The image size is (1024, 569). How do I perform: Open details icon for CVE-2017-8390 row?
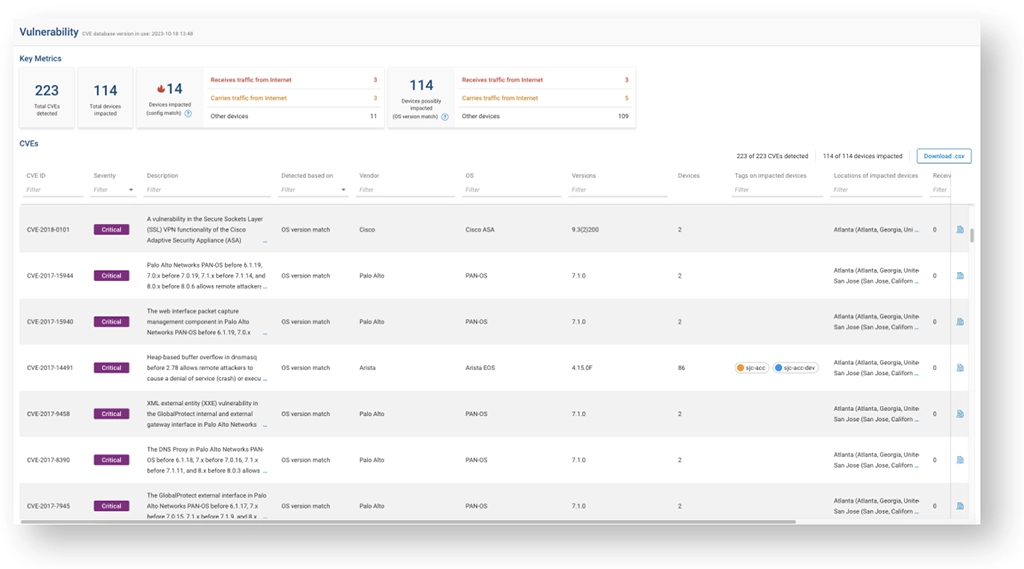(x=959, y=460)
